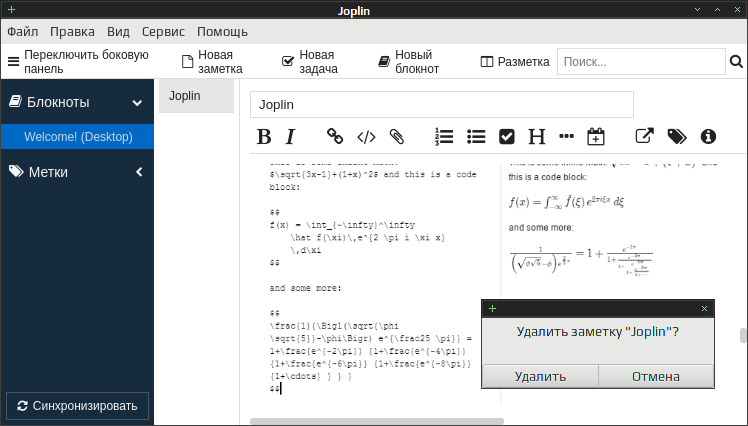Click the Метки header label

click(x=48, y=172)
